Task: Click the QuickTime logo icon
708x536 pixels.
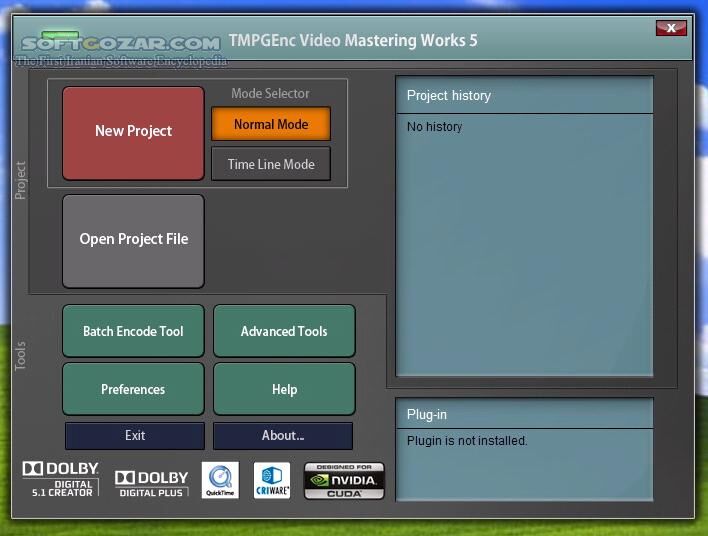Action: click(x=220, y=480)
